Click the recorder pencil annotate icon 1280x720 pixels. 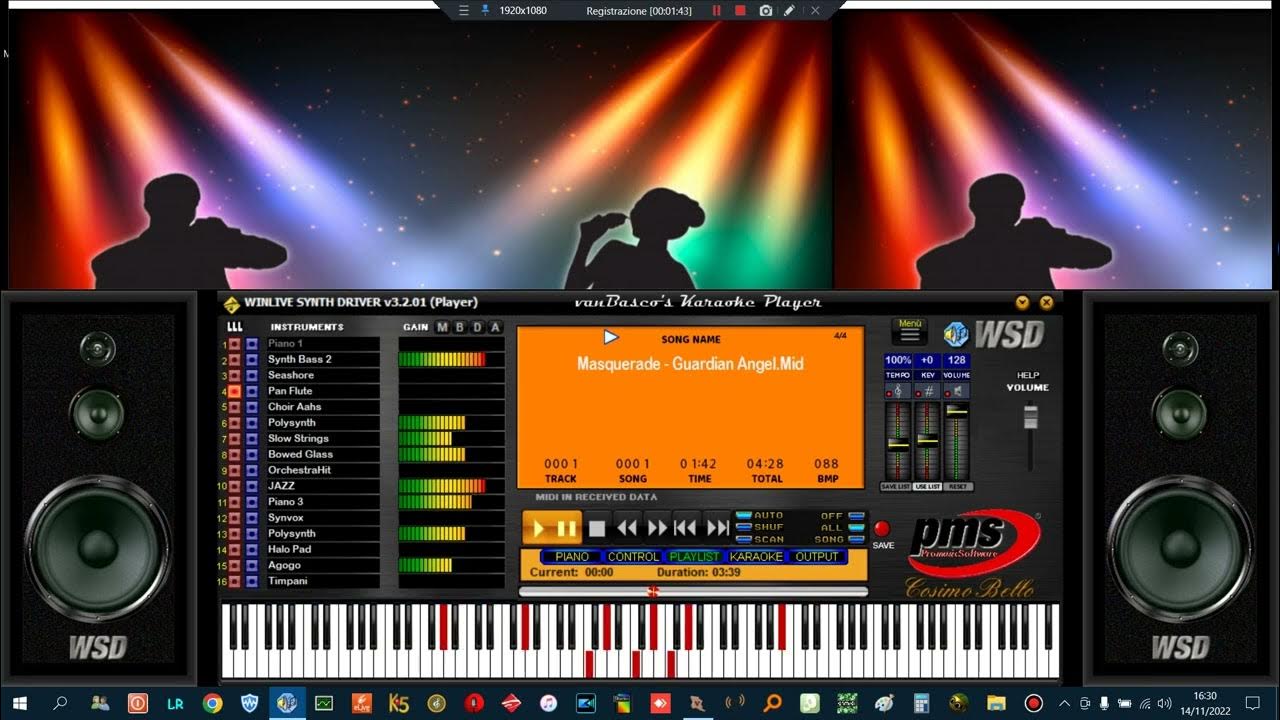(x=789, y=10)
